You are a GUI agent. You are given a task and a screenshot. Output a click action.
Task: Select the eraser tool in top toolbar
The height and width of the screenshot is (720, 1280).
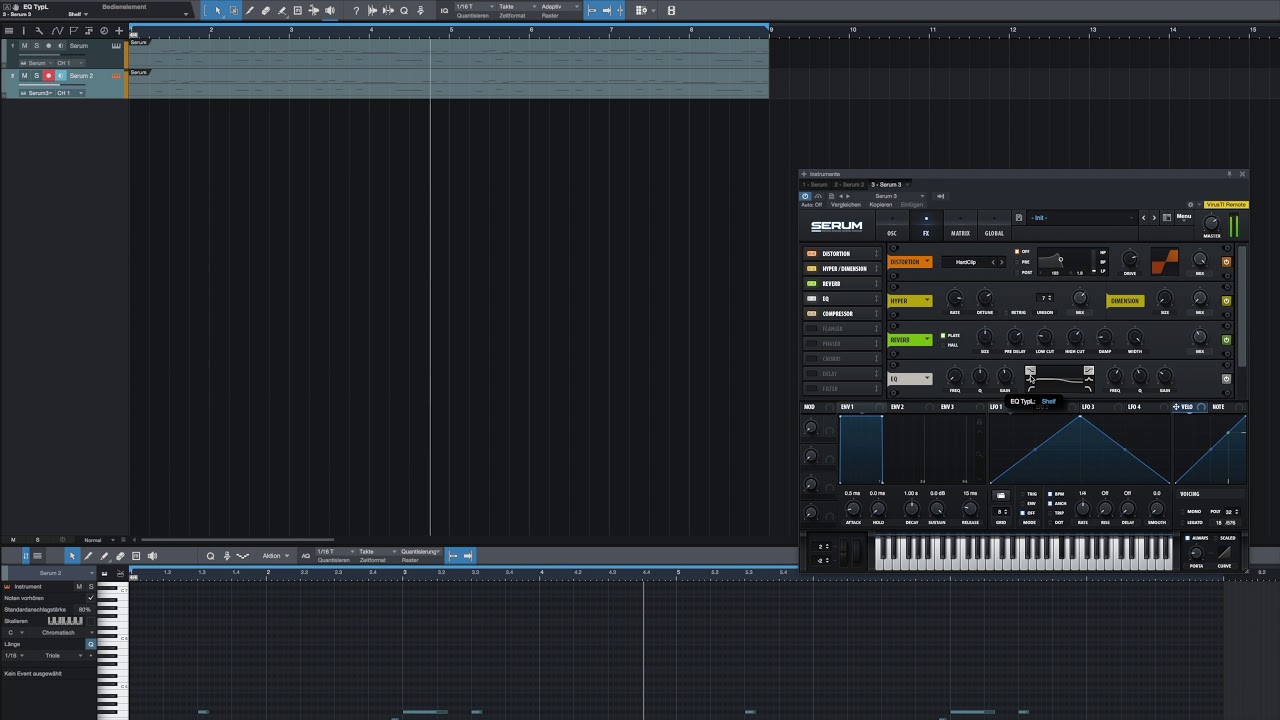[265, 10]
